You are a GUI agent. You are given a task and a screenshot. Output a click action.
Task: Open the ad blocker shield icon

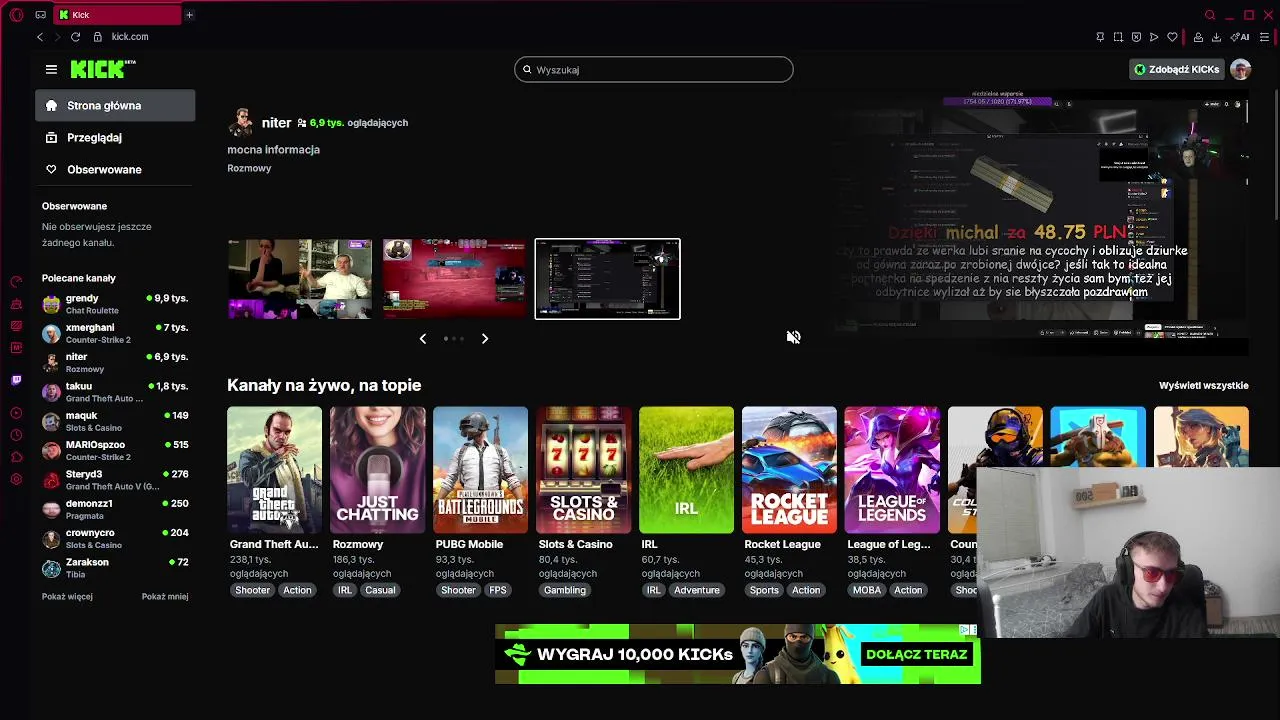(1136, 37)
